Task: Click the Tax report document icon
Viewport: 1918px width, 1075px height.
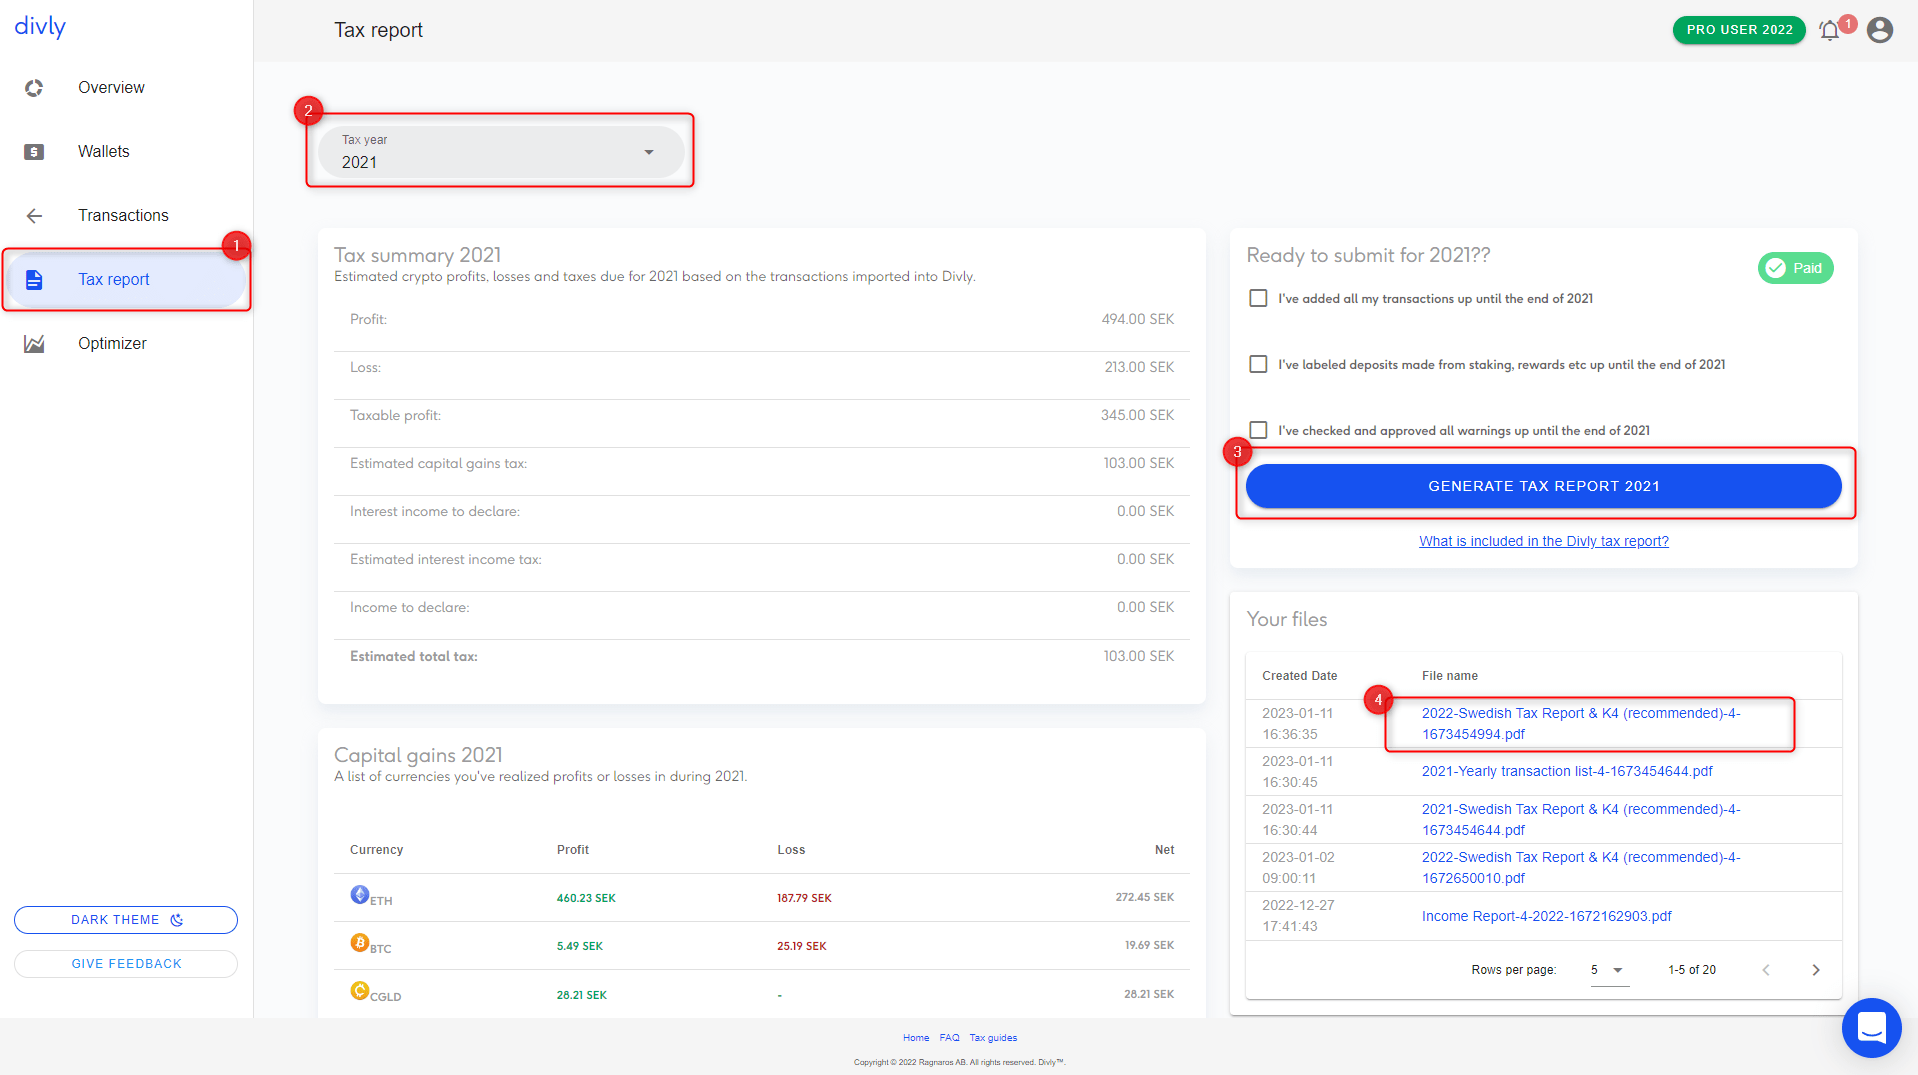Action: click(34, 280)
